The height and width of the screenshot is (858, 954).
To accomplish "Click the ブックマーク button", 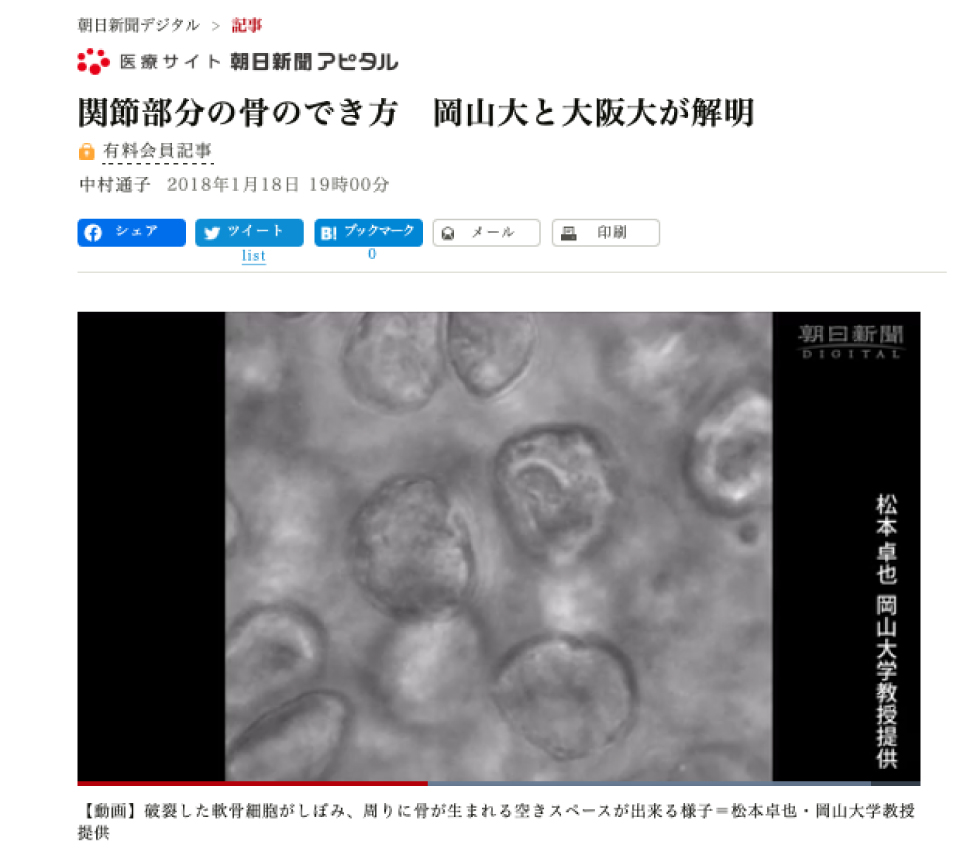I will [x=369, y=232].
